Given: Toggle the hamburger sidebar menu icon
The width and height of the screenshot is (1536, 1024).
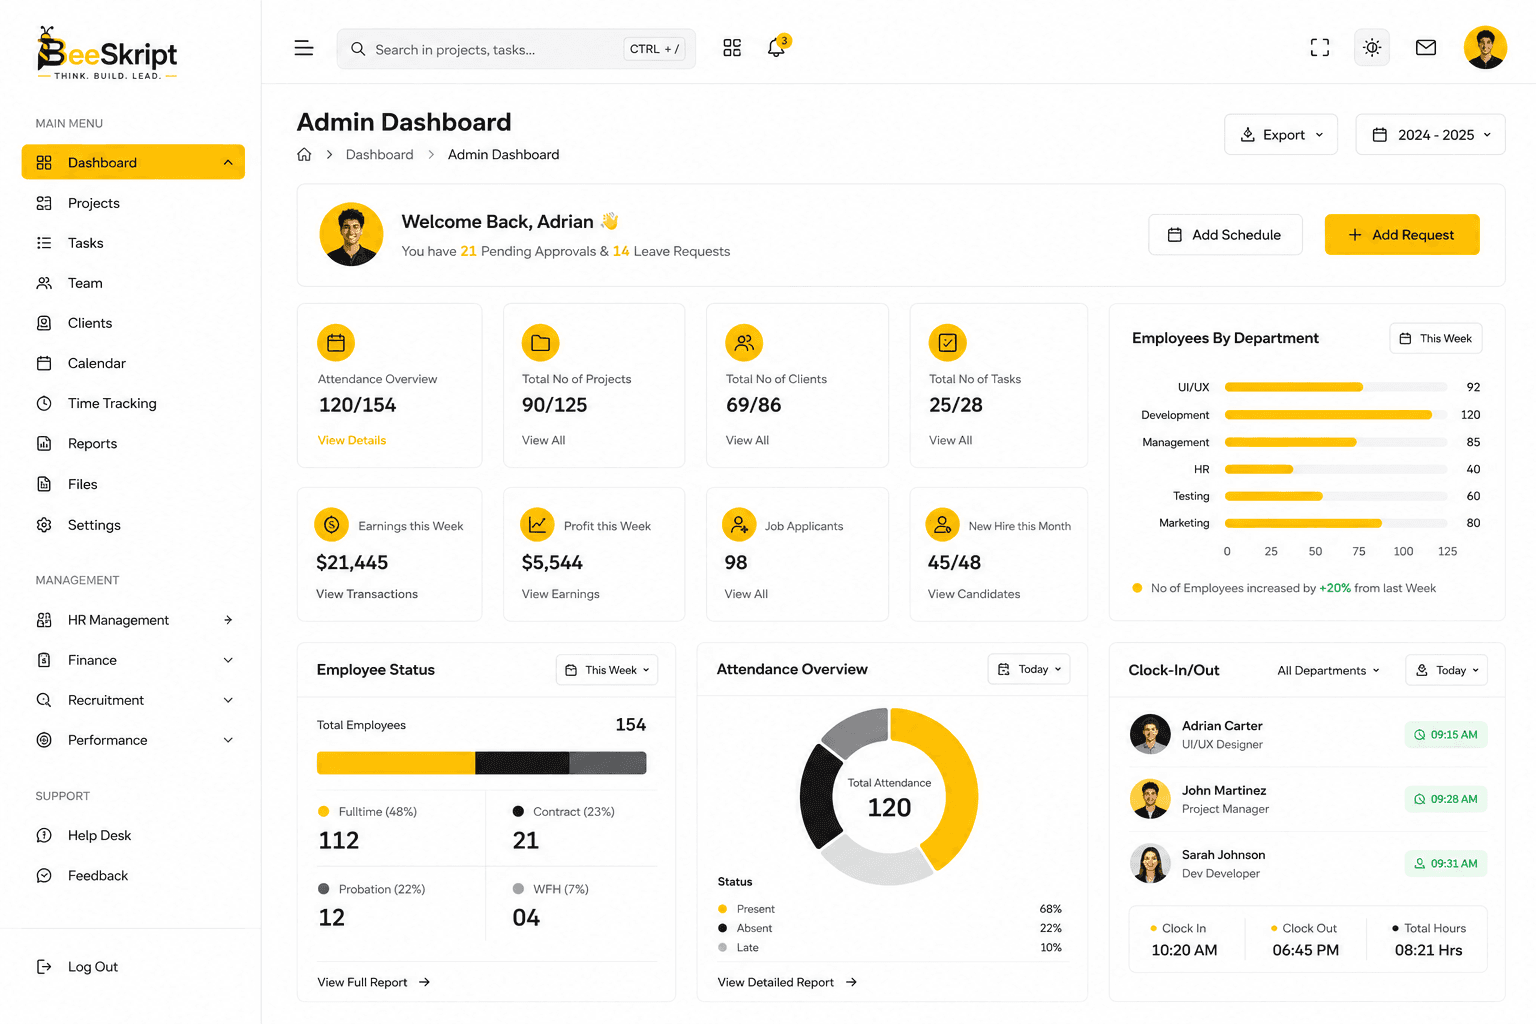Looking at the screenshot, I should click(x=304, y=48).
